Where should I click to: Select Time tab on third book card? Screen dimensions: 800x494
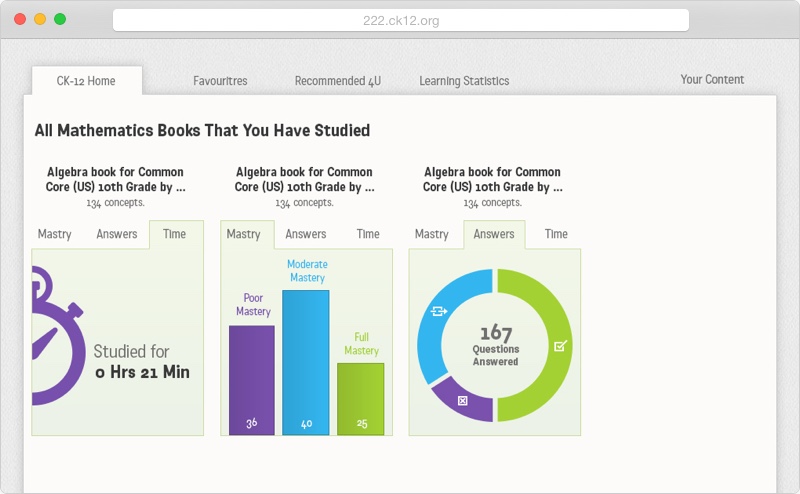pyautogui.click(x=556, y=234)
